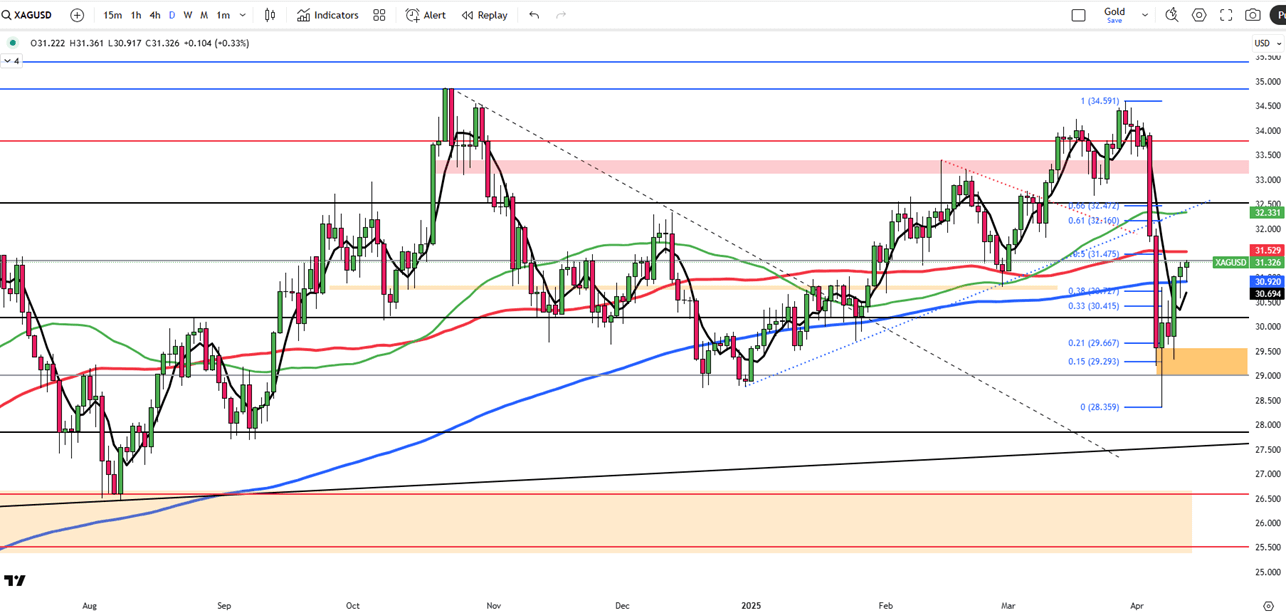Click the Fibonacci 0.15 (29.293) label

[1095, 361]
